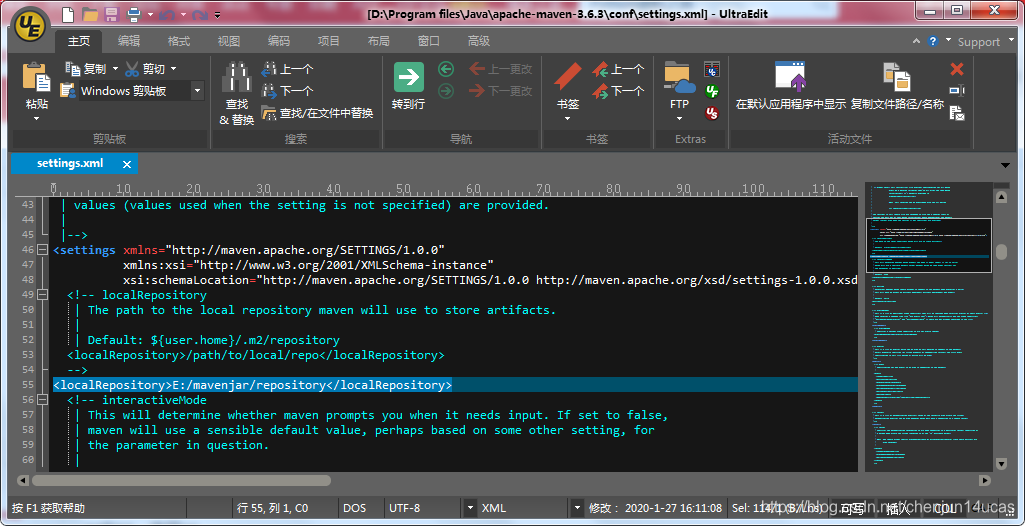Delete active file with red X icon
The width and height of the screenshot is (1025, 526).
pos(957,69)
